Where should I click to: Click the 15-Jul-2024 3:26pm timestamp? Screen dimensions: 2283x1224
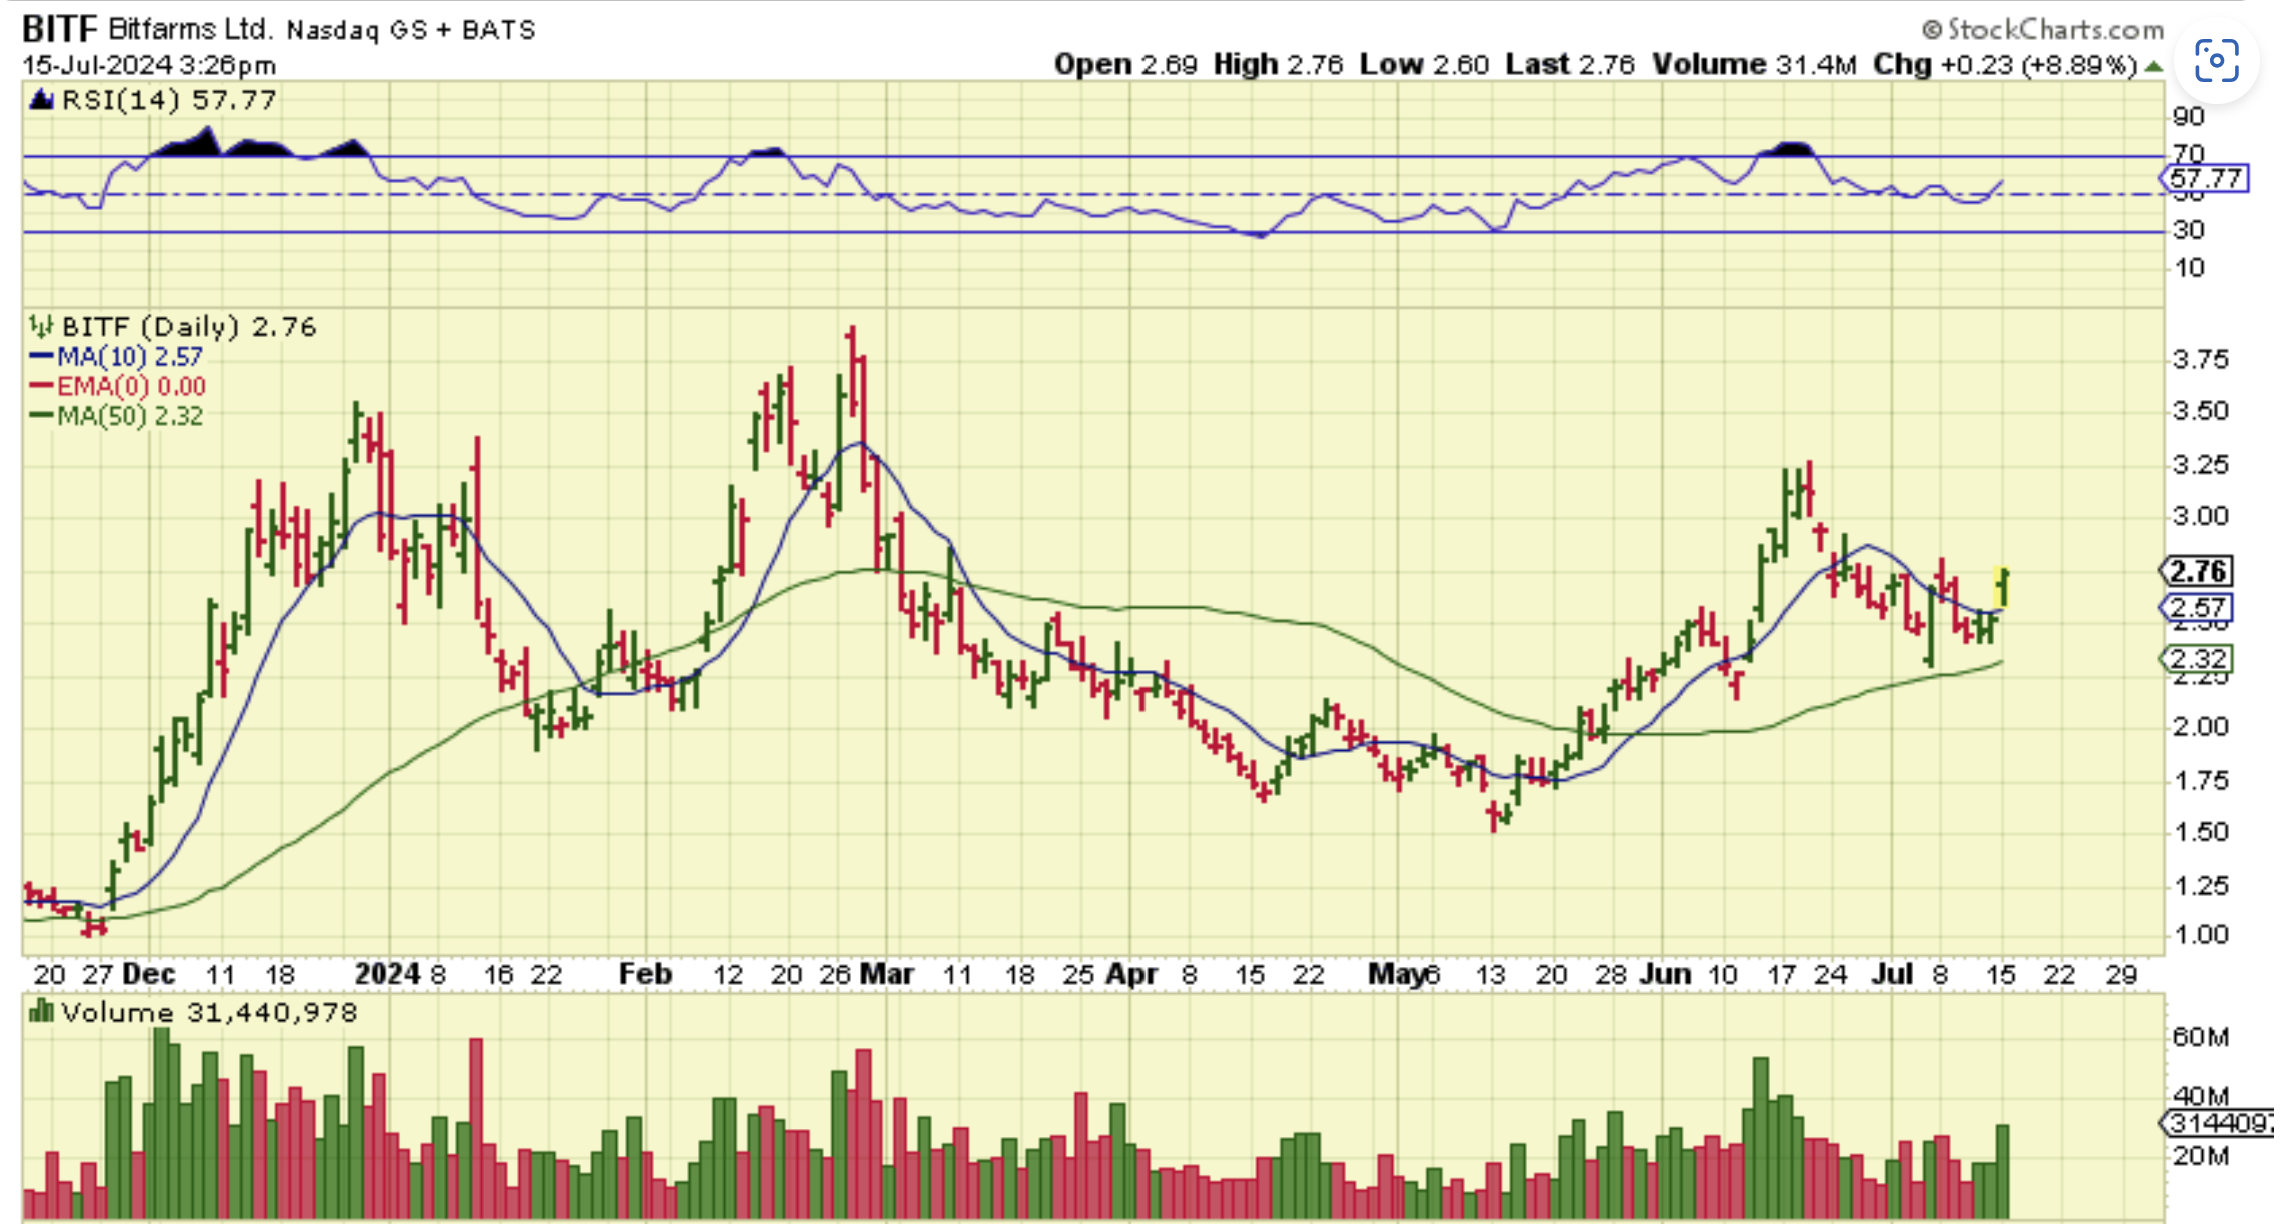[x=150, y=65]
